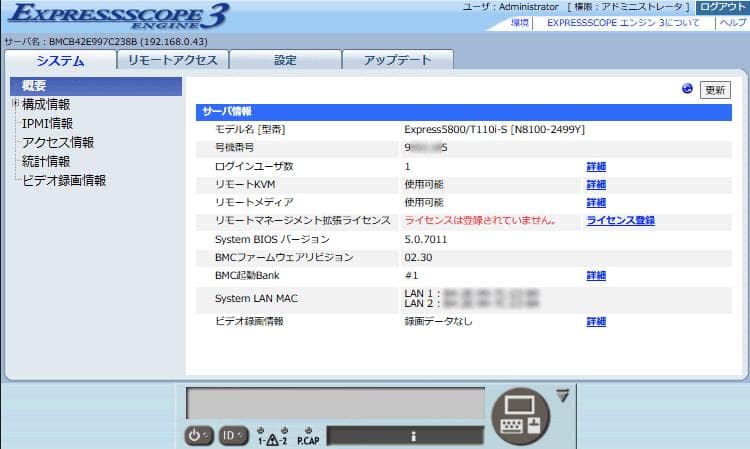The image size is (750, 449).
Task: Click the ID lamp button
Action: tap(233, 435)
